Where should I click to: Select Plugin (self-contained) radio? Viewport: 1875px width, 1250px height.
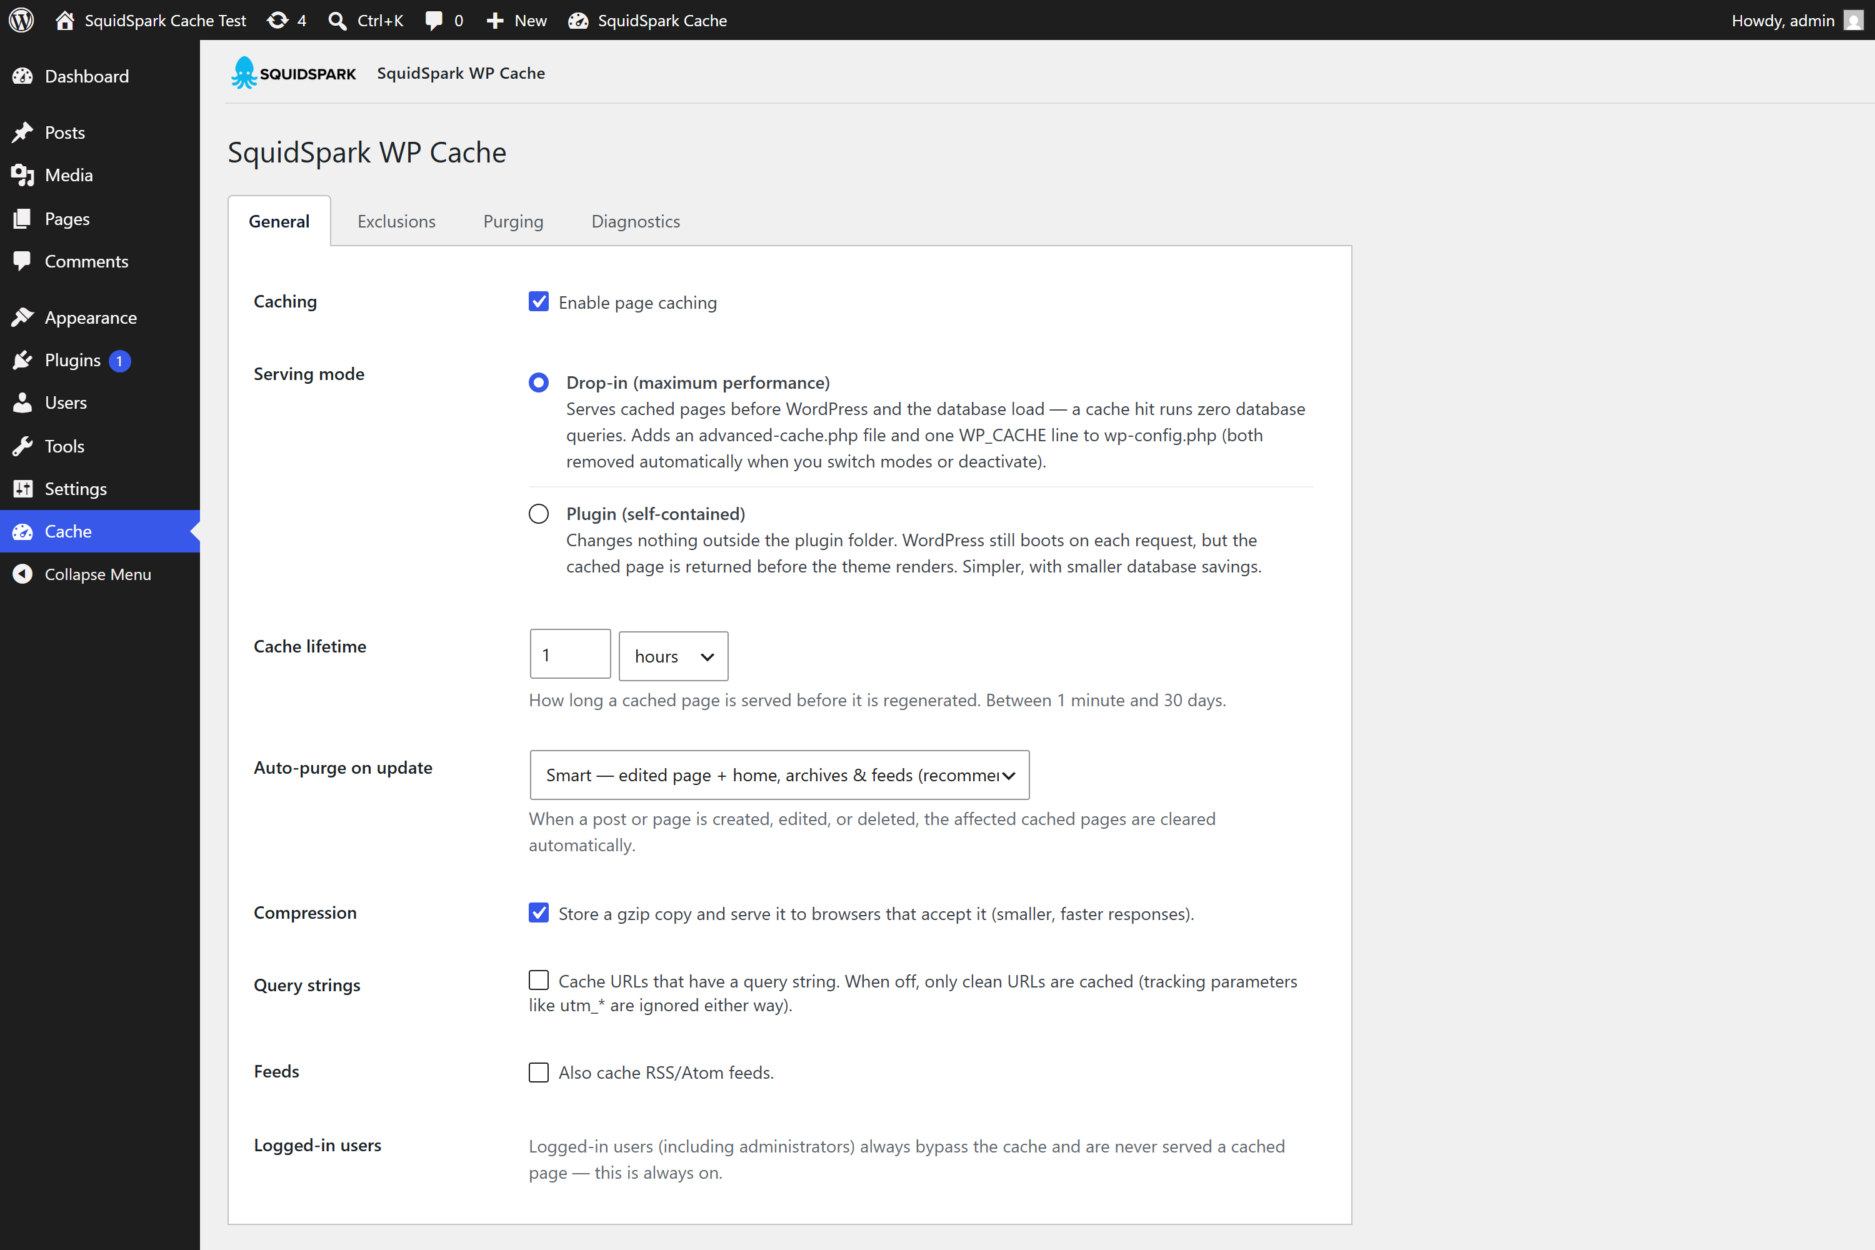click(539, 514)
